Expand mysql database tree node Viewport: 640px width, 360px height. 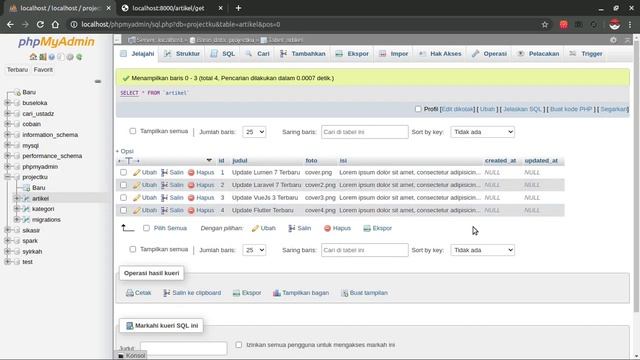pos(7,145)
